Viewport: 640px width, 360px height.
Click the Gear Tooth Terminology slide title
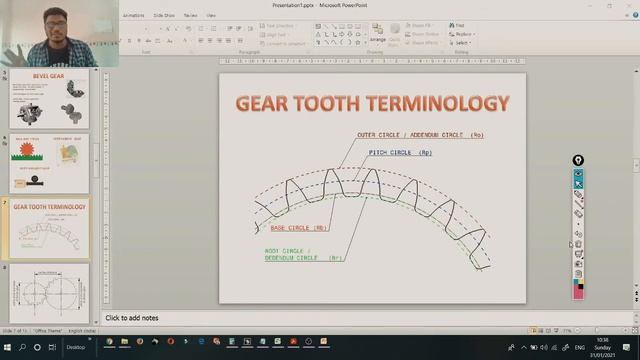coord(373,103)
